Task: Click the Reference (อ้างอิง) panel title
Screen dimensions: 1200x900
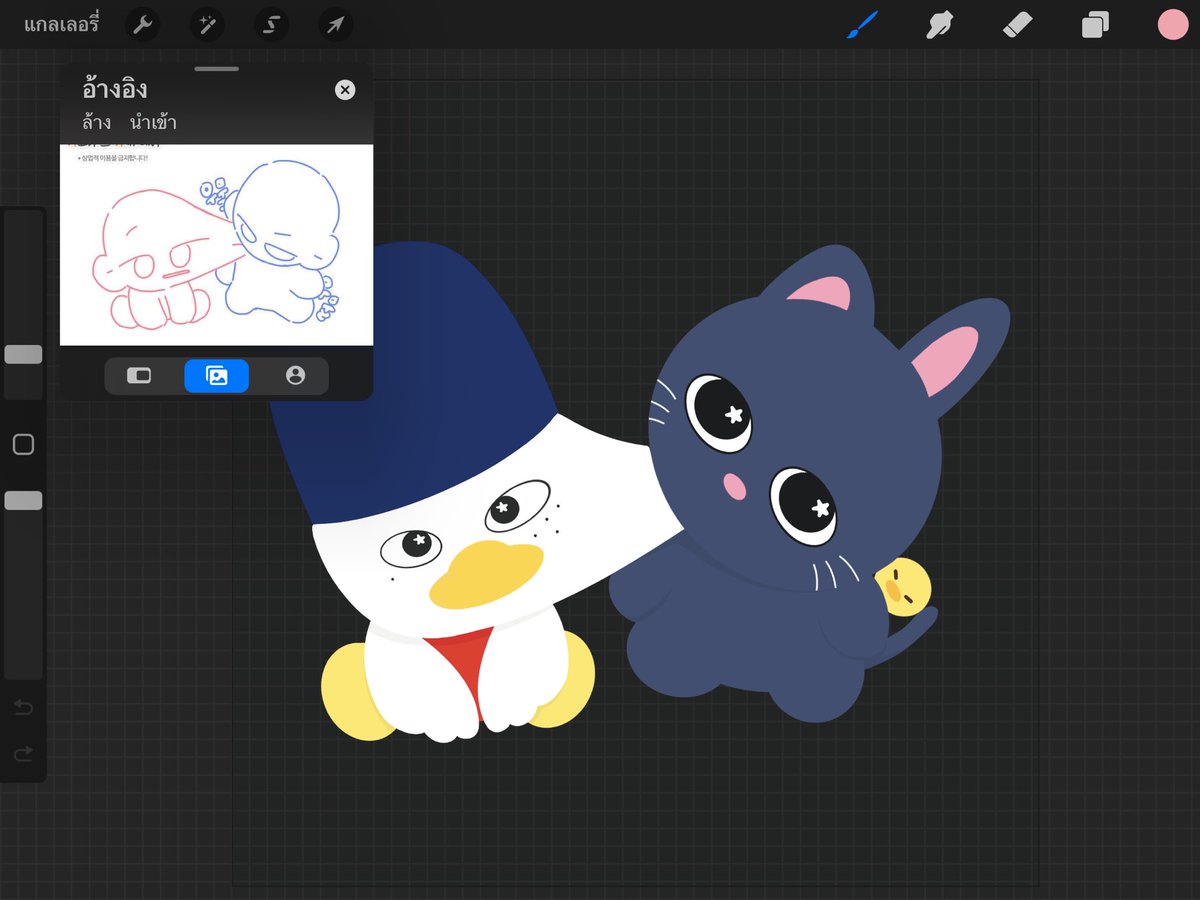Action: click(115, 89)
